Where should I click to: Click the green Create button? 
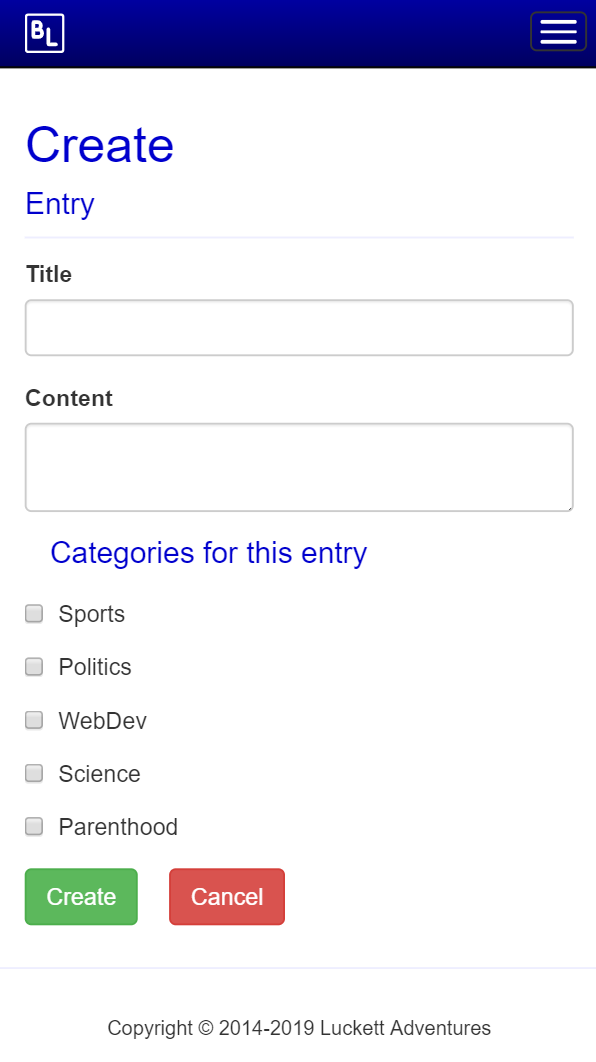point(81,897)
